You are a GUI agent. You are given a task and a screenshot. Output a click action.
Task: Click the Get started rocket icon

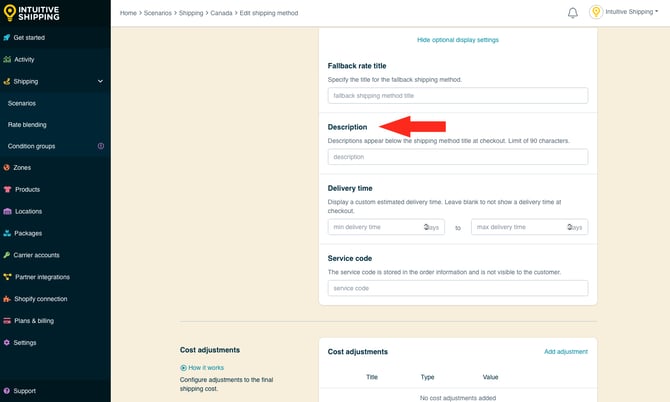[x=7, y=38]
